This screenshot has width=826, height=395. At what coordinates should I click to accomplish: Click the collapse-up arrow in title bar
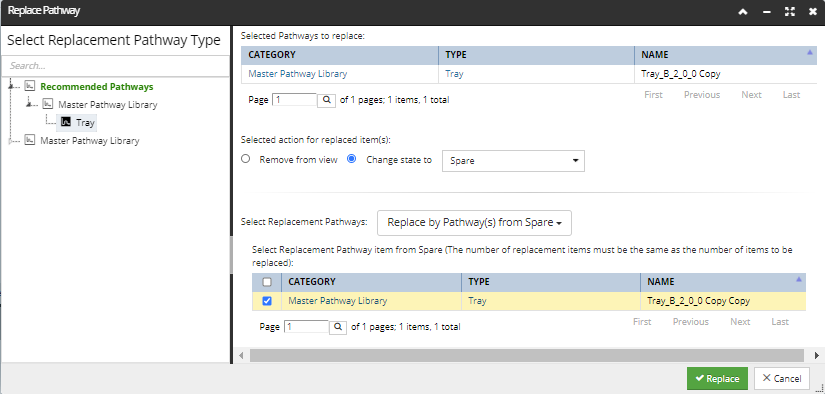point(743,12)
